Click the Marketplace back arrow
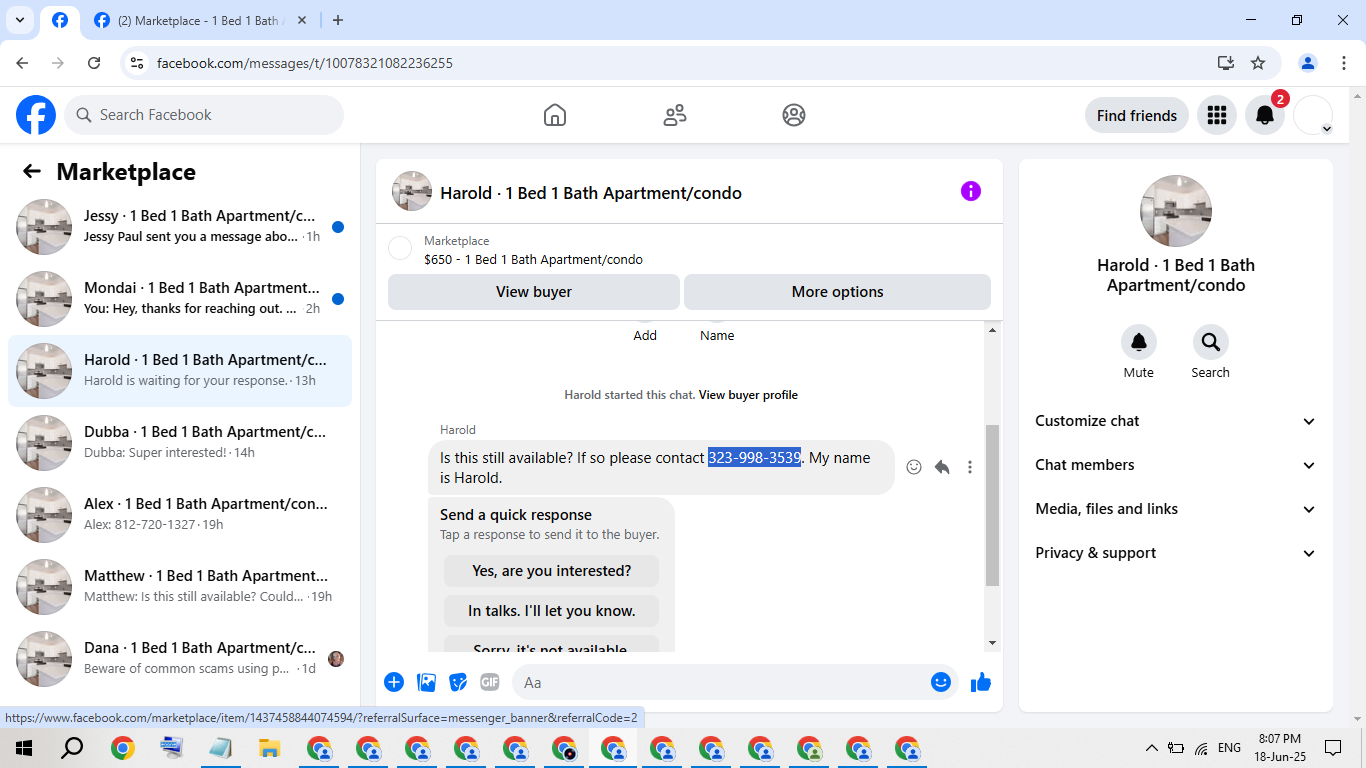 point(32,171)
